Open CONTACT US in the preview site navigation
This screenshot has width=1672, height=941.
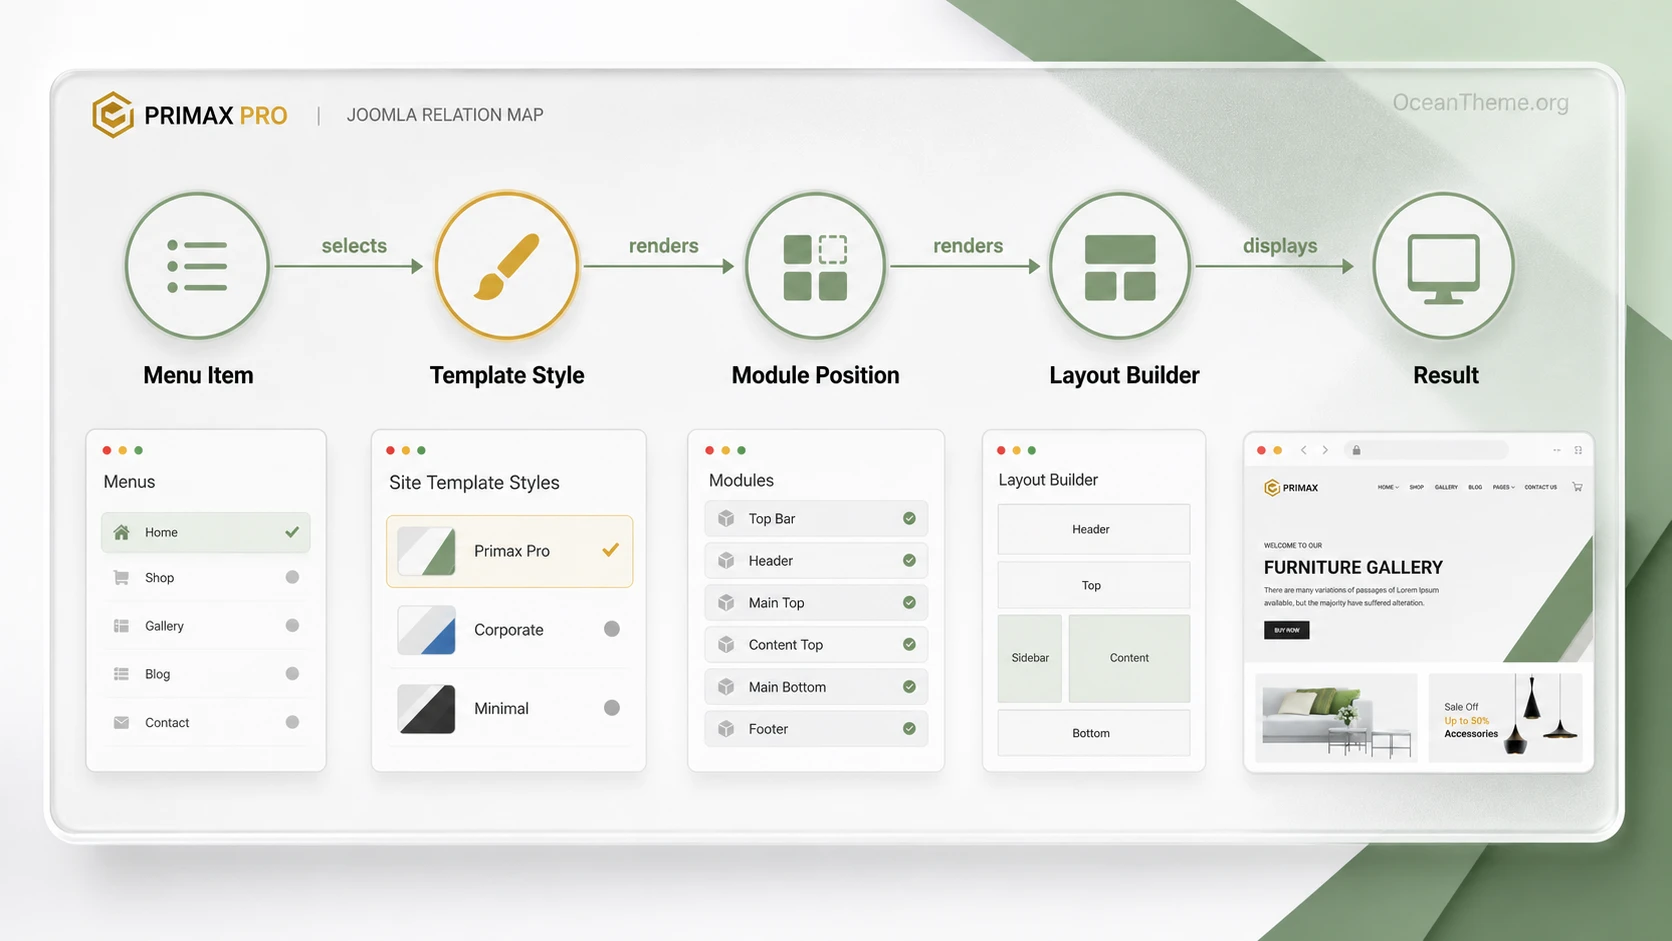coord(1540,487)
